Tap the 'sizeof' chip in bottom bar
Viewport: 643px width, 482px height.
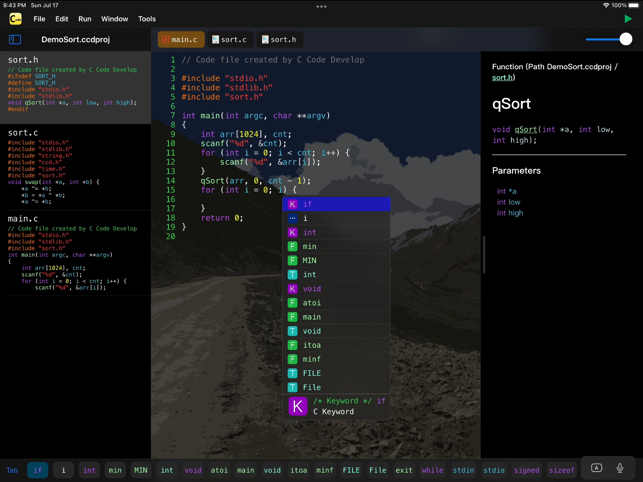561,470
